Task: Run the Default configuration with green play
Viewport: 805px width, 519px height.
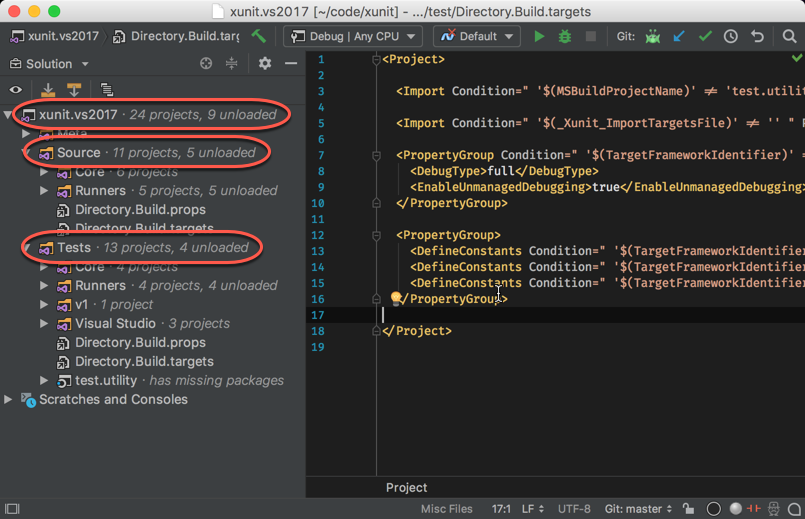Action: click(539, 36)
